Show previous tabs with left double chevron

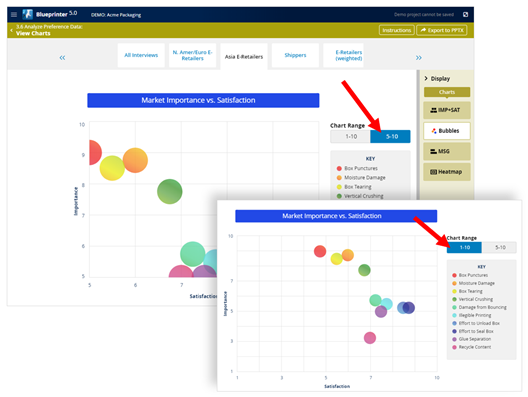62,58
